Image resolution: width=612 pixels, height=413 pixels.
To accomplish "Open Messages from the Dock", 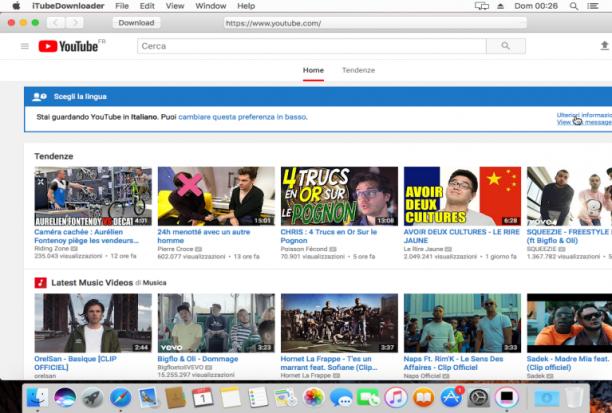I will click(341, 397).
